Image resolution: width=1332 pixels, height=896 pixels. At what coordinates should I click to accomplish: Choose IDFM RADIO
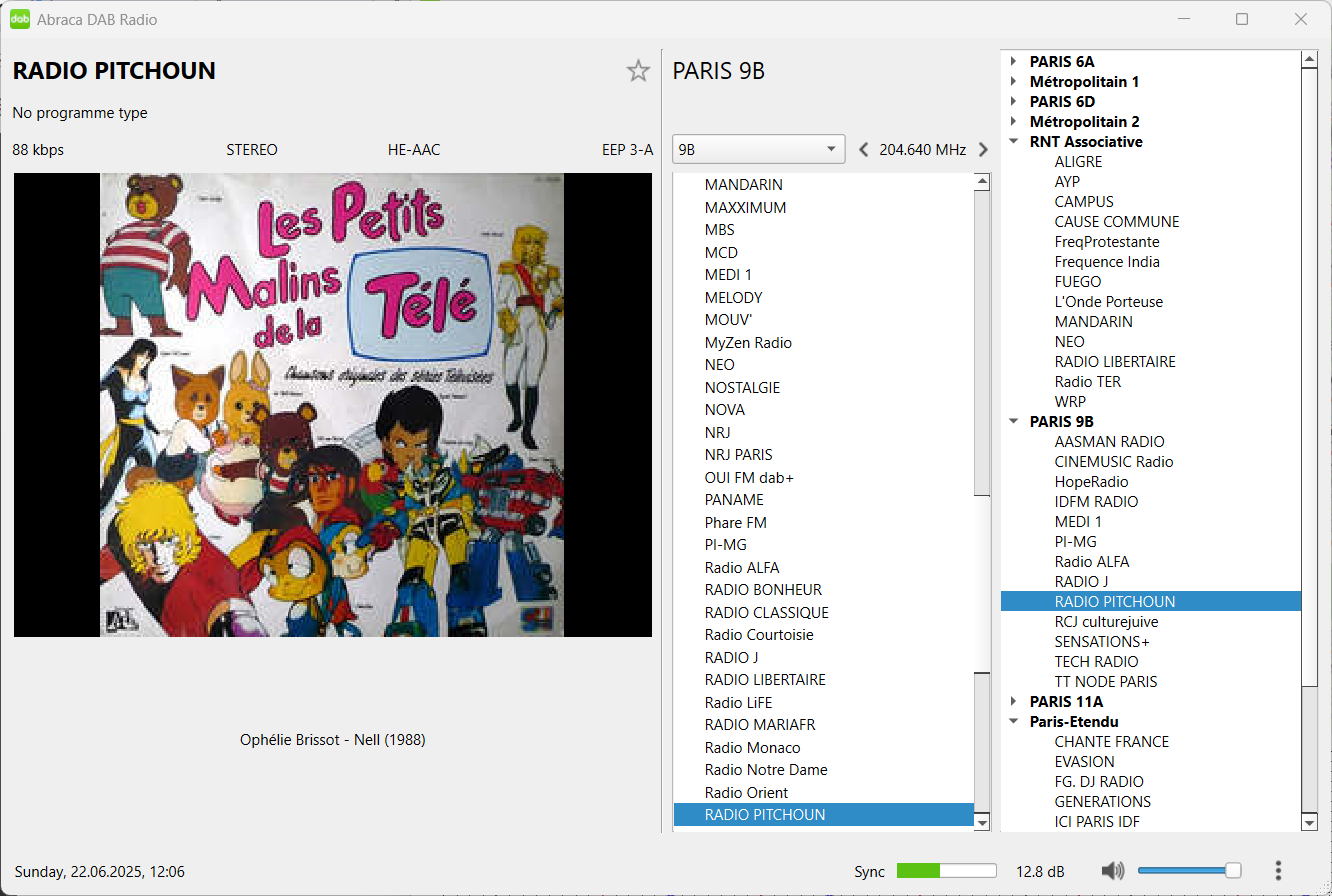(1096, 502)
